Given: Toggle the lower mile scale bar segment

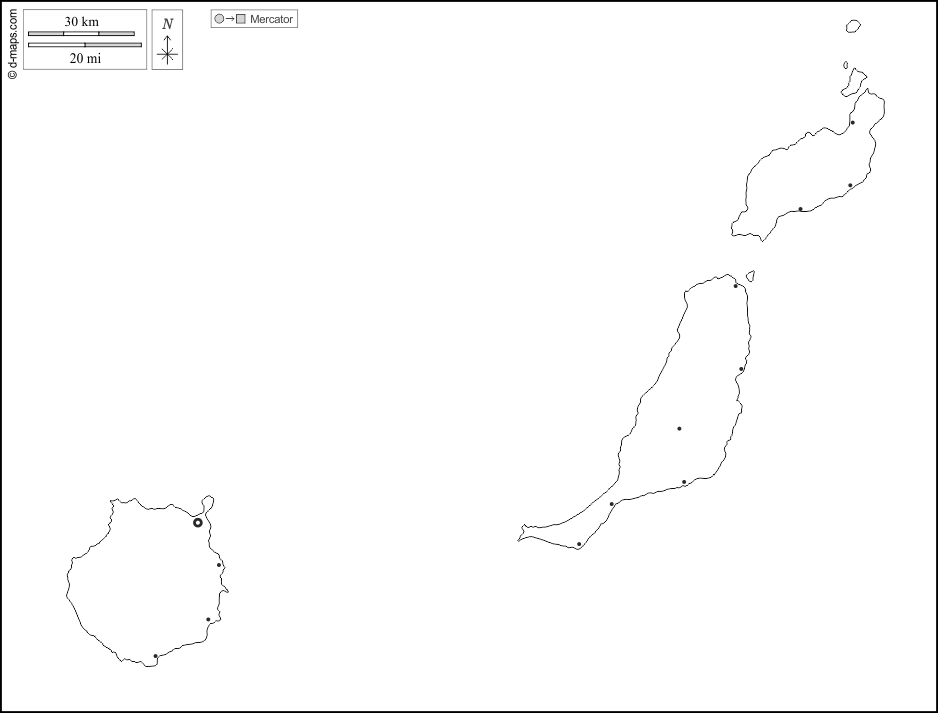Looking at the screenshot, I should coord(85,43).
